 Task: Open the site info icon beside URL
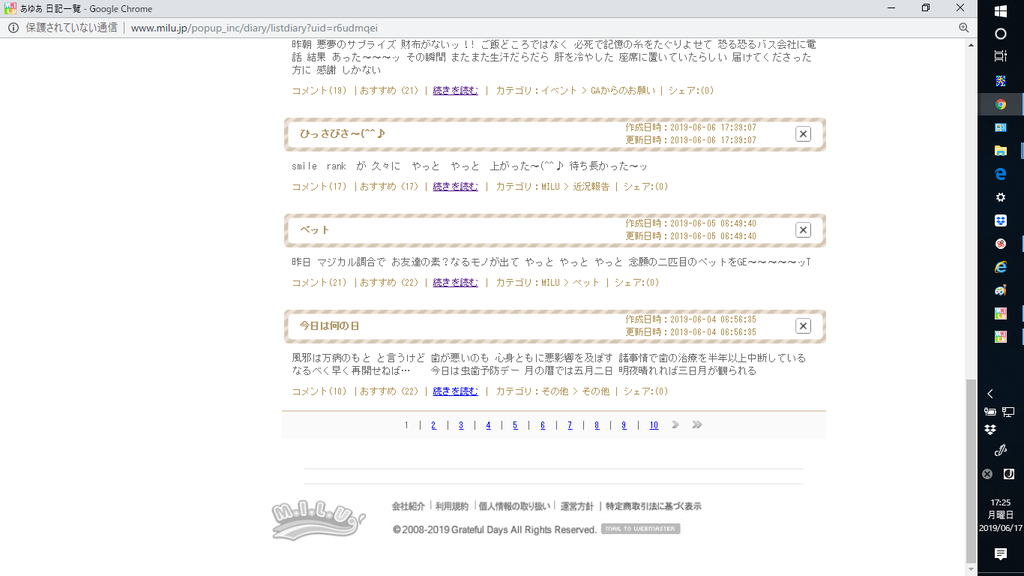coord(13,28)
